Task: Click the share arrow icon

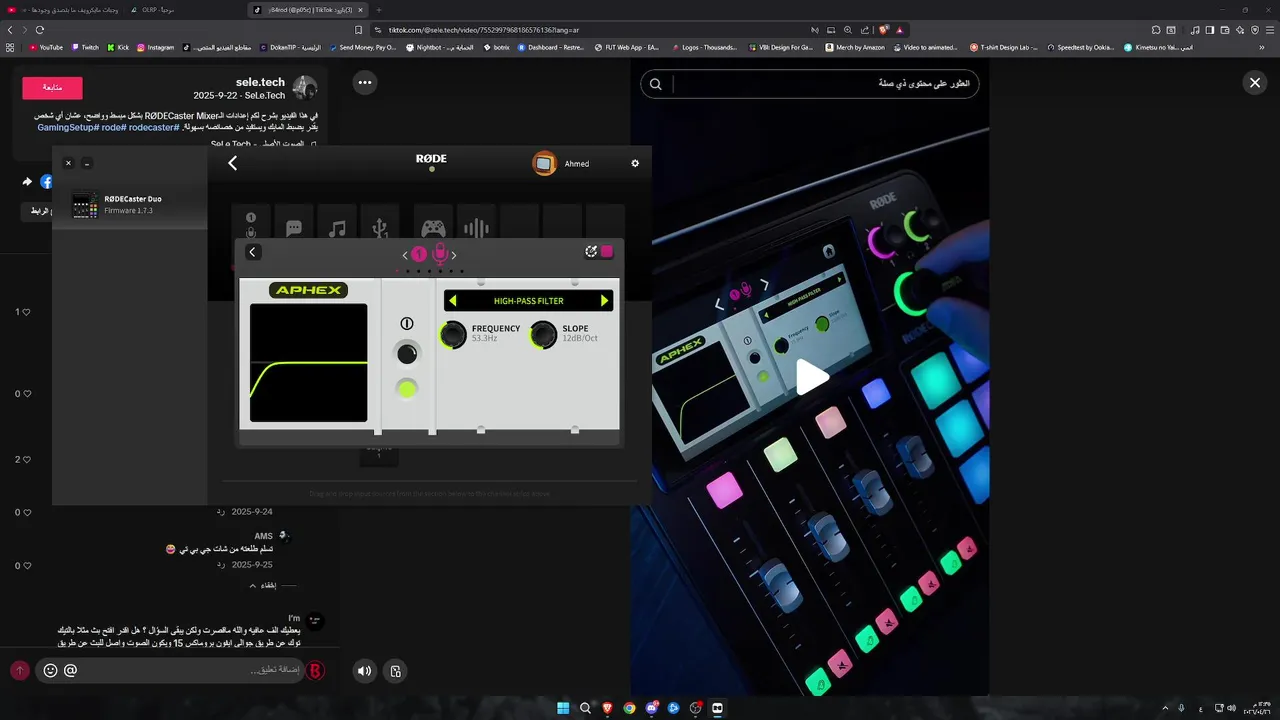Action: coord(27,182)
